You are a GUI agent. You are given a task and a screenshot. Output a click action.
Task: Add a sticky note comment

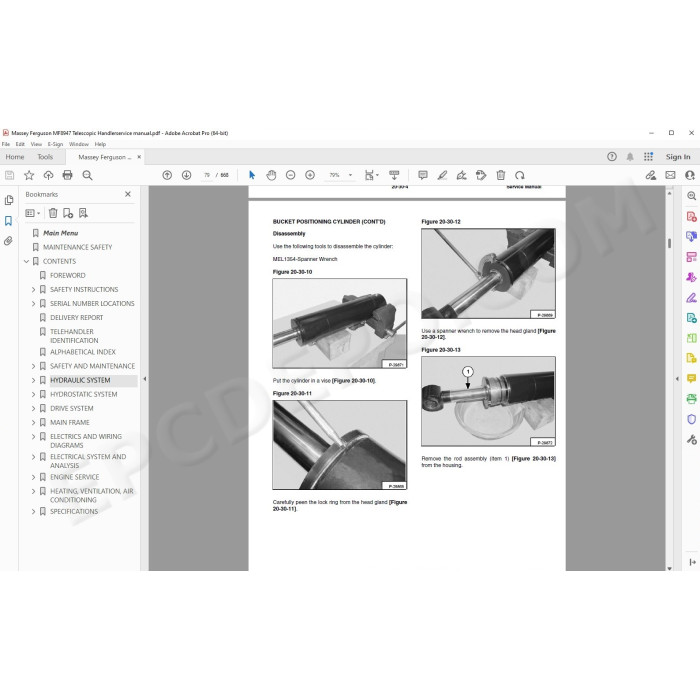click(x=423, y=175)
